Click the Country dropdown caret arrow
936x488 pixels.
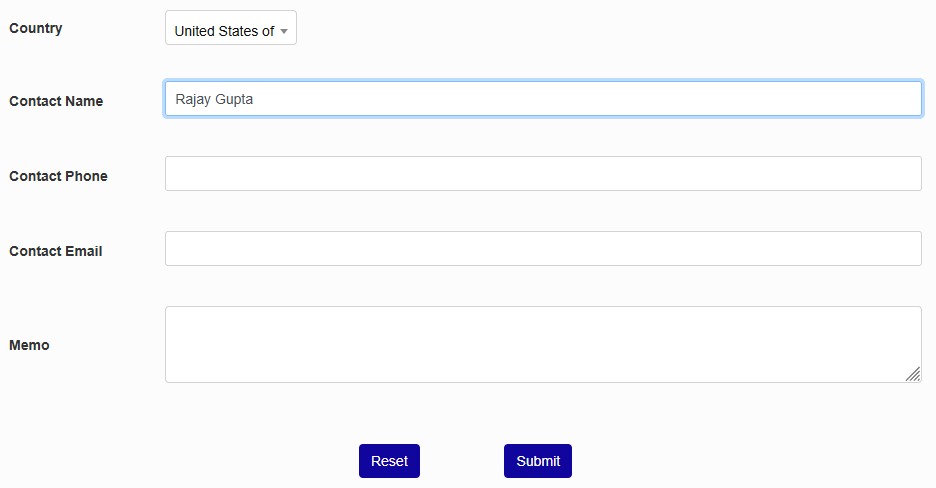coord(284,31)
